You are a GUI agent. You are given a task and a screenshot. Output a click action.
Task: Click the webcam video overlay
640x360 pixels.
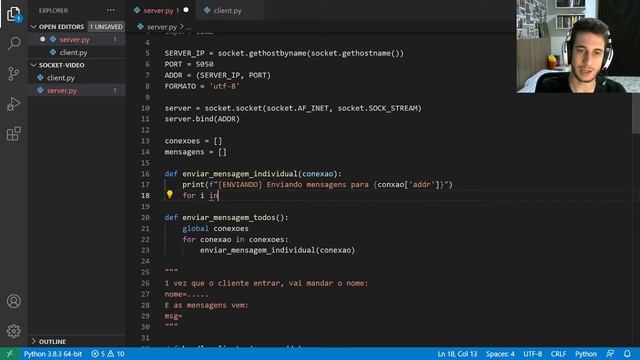(578, 46)
